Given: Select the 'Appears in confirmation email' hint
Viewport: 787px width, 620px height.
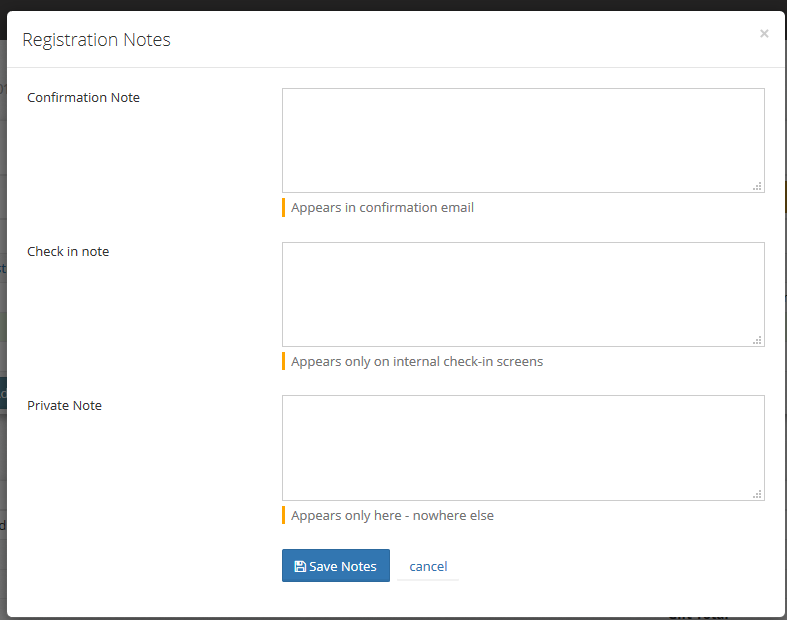Looking at the screenshot, I should coord(382,207).
